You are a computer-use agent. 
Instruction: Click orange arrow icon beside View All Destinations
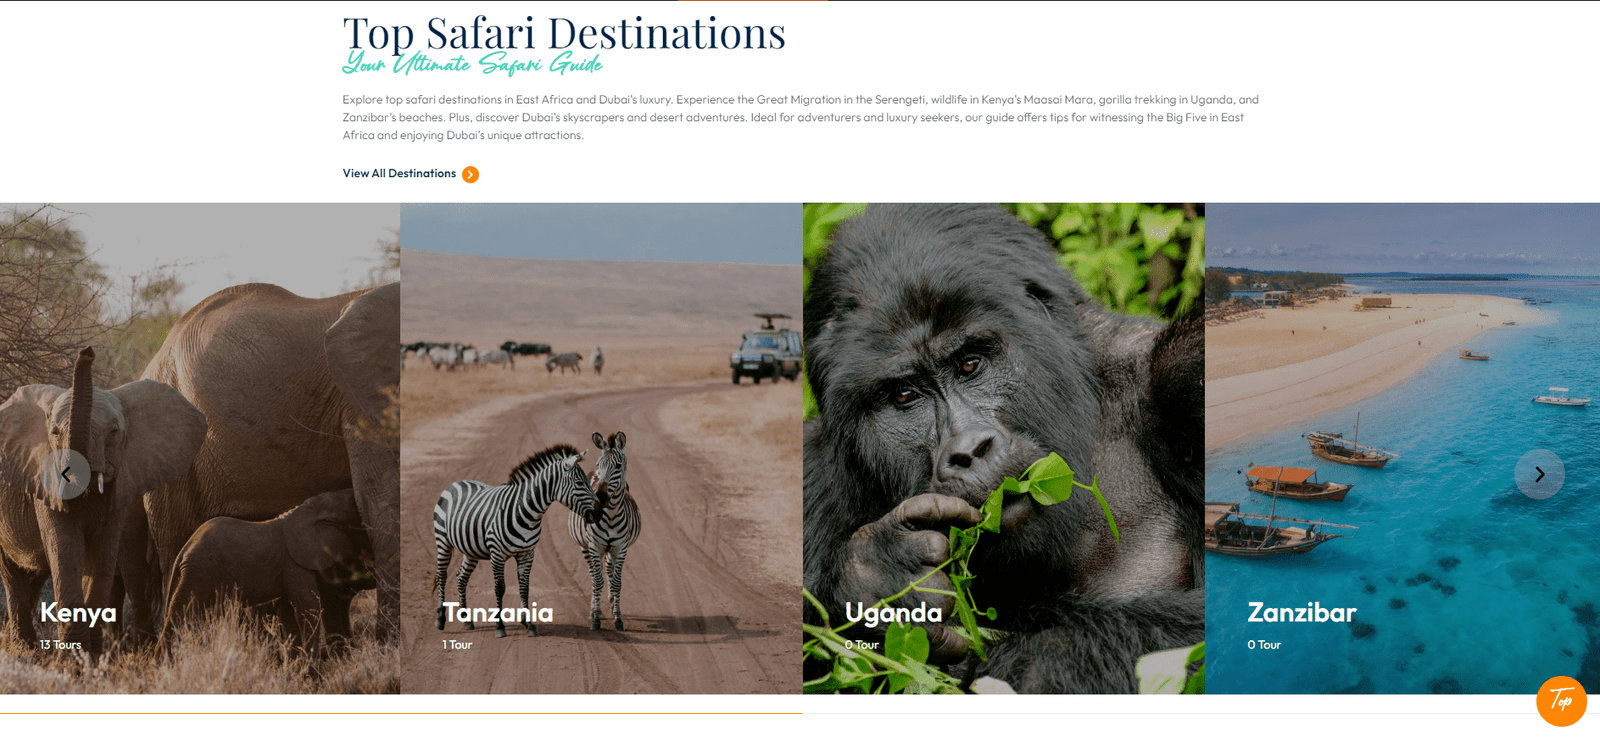point(470,174)
